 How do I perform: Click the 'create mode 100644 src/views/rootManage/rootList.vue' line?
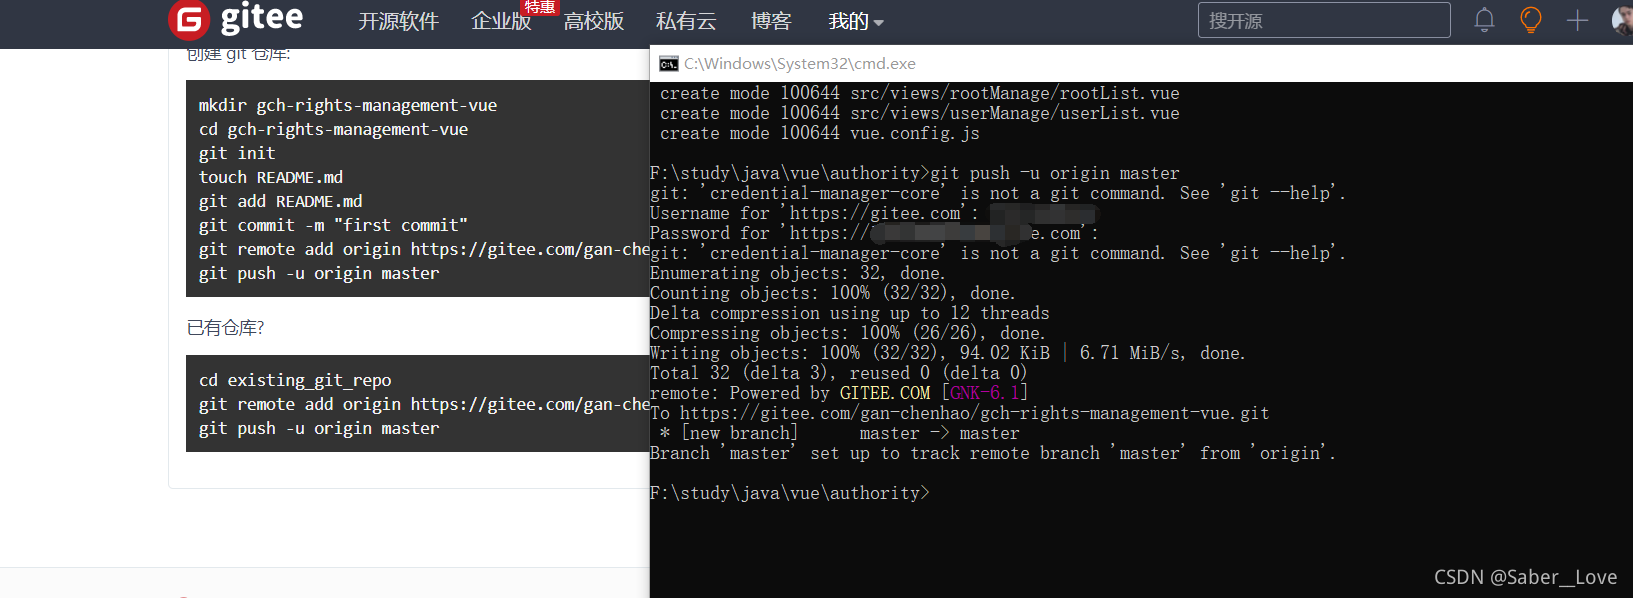tap(920, 93)
